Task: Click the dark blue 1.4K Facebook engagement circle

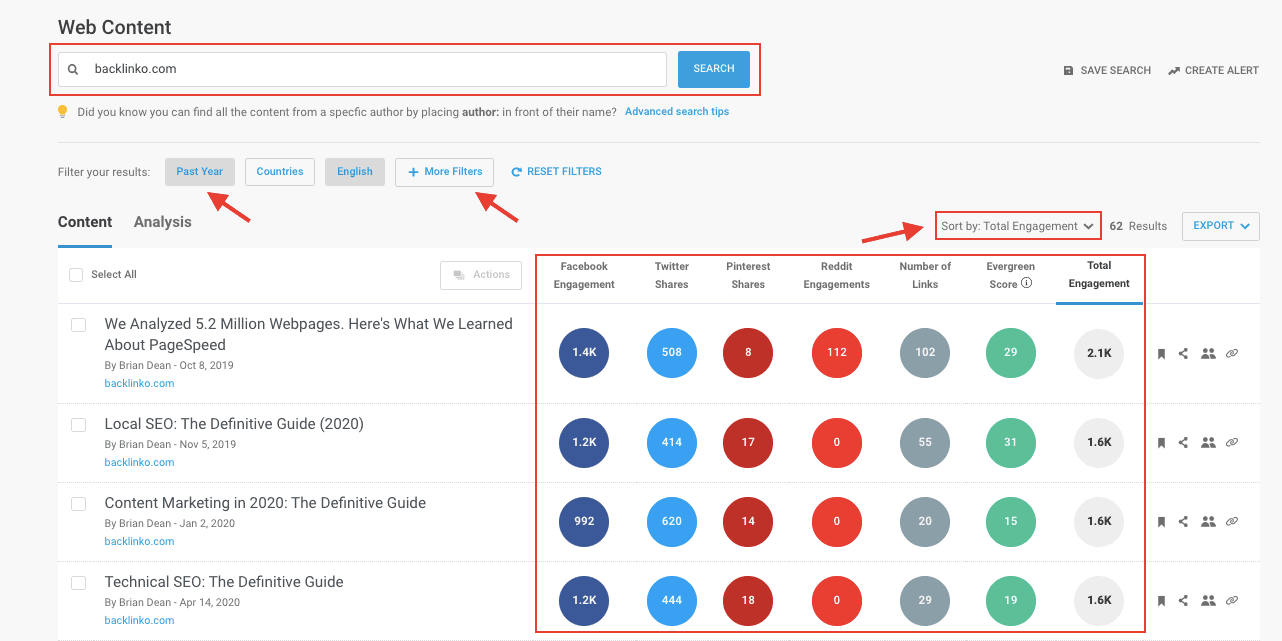Action: pyautogui.click(x=584, y=353)
